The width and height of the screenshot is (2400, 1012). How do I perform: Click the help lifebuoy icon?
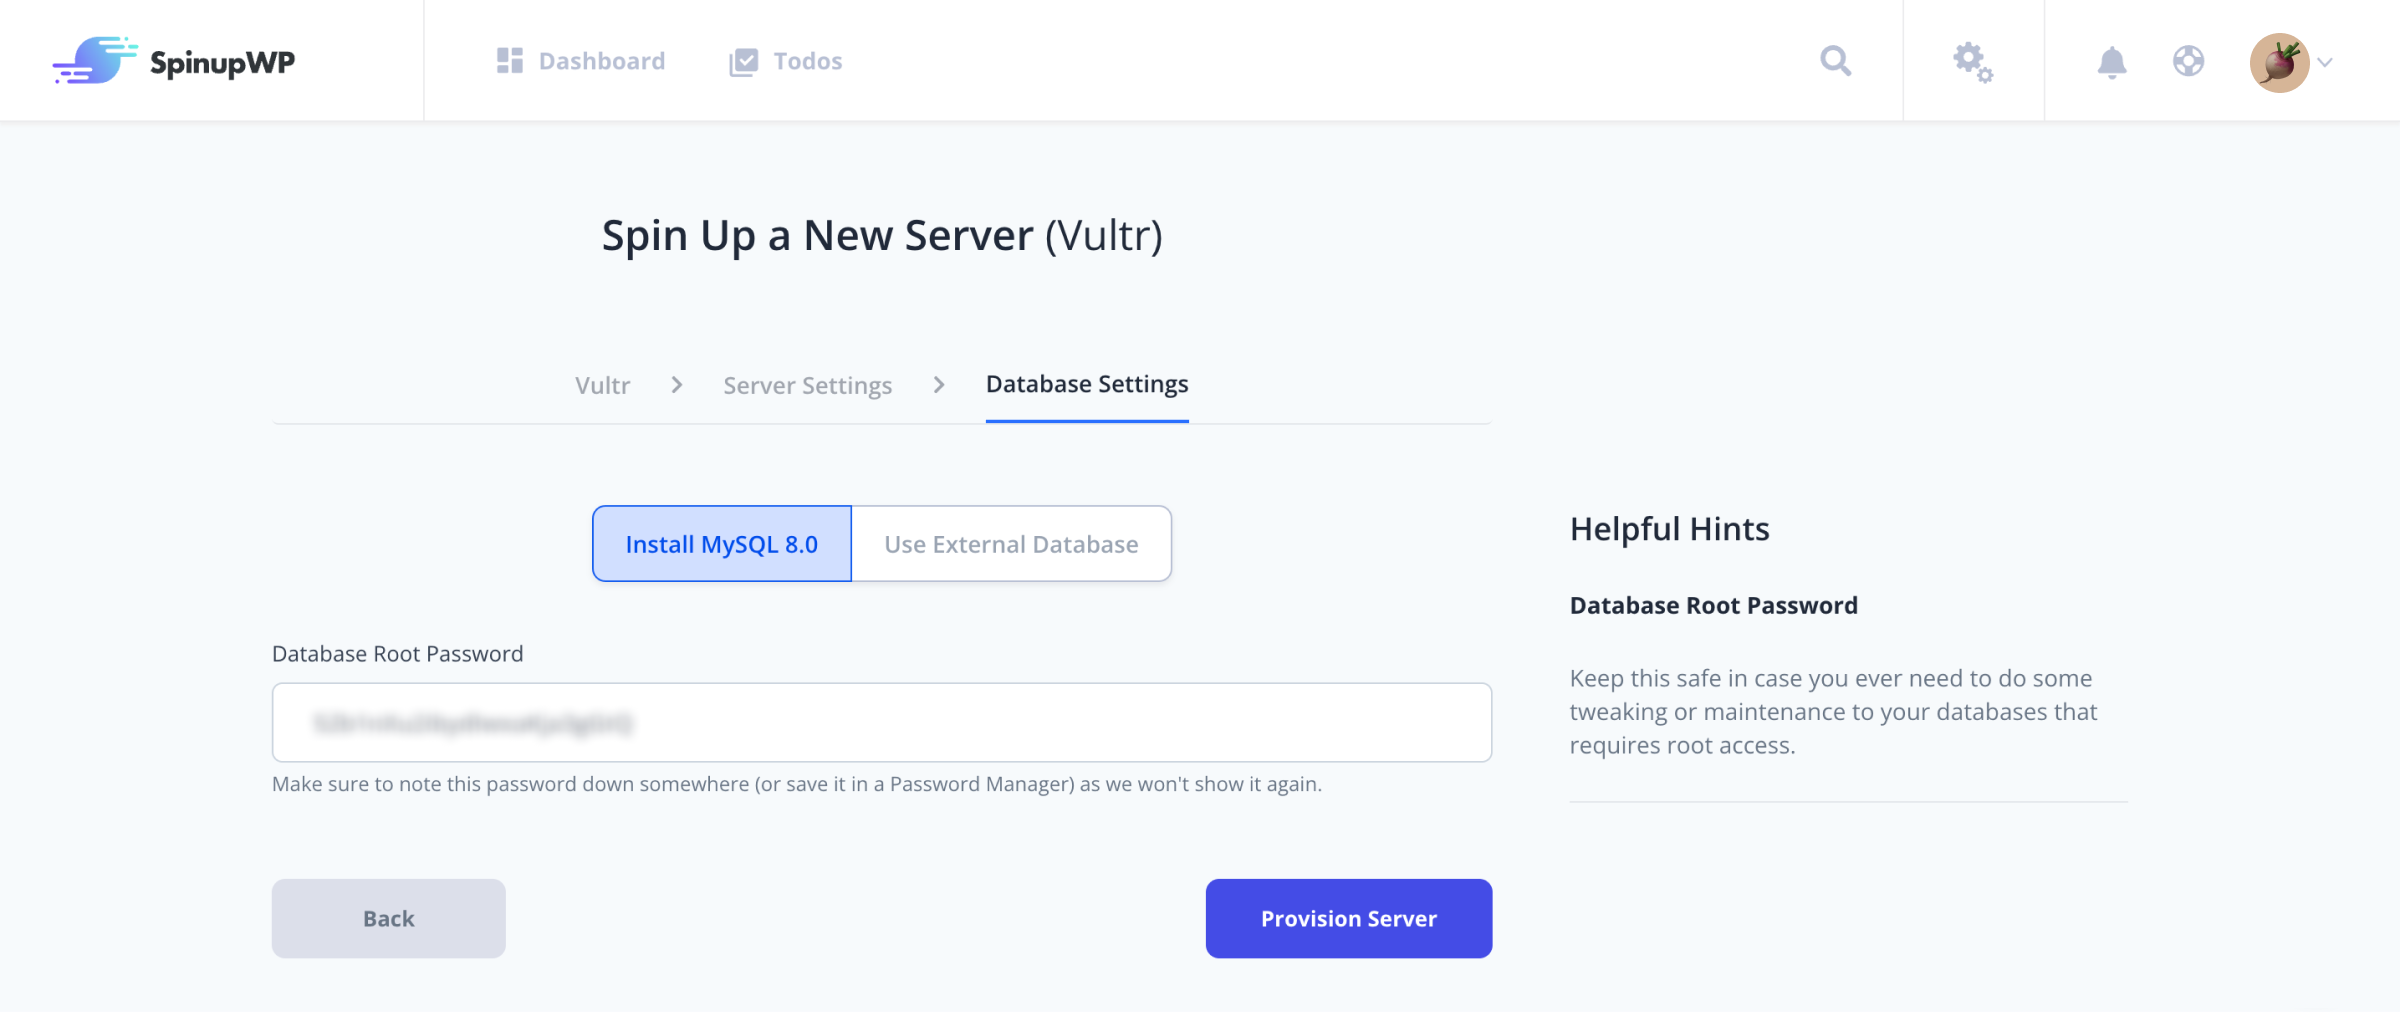(2188, 61)
